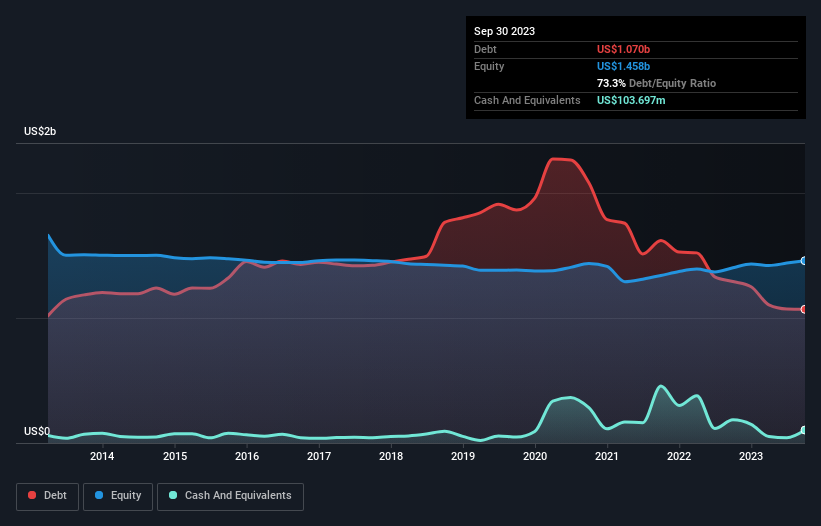Viewport: 821px width, 526px height.
Task: Click the 2019 x-axis label
Action: click(463, 456)
